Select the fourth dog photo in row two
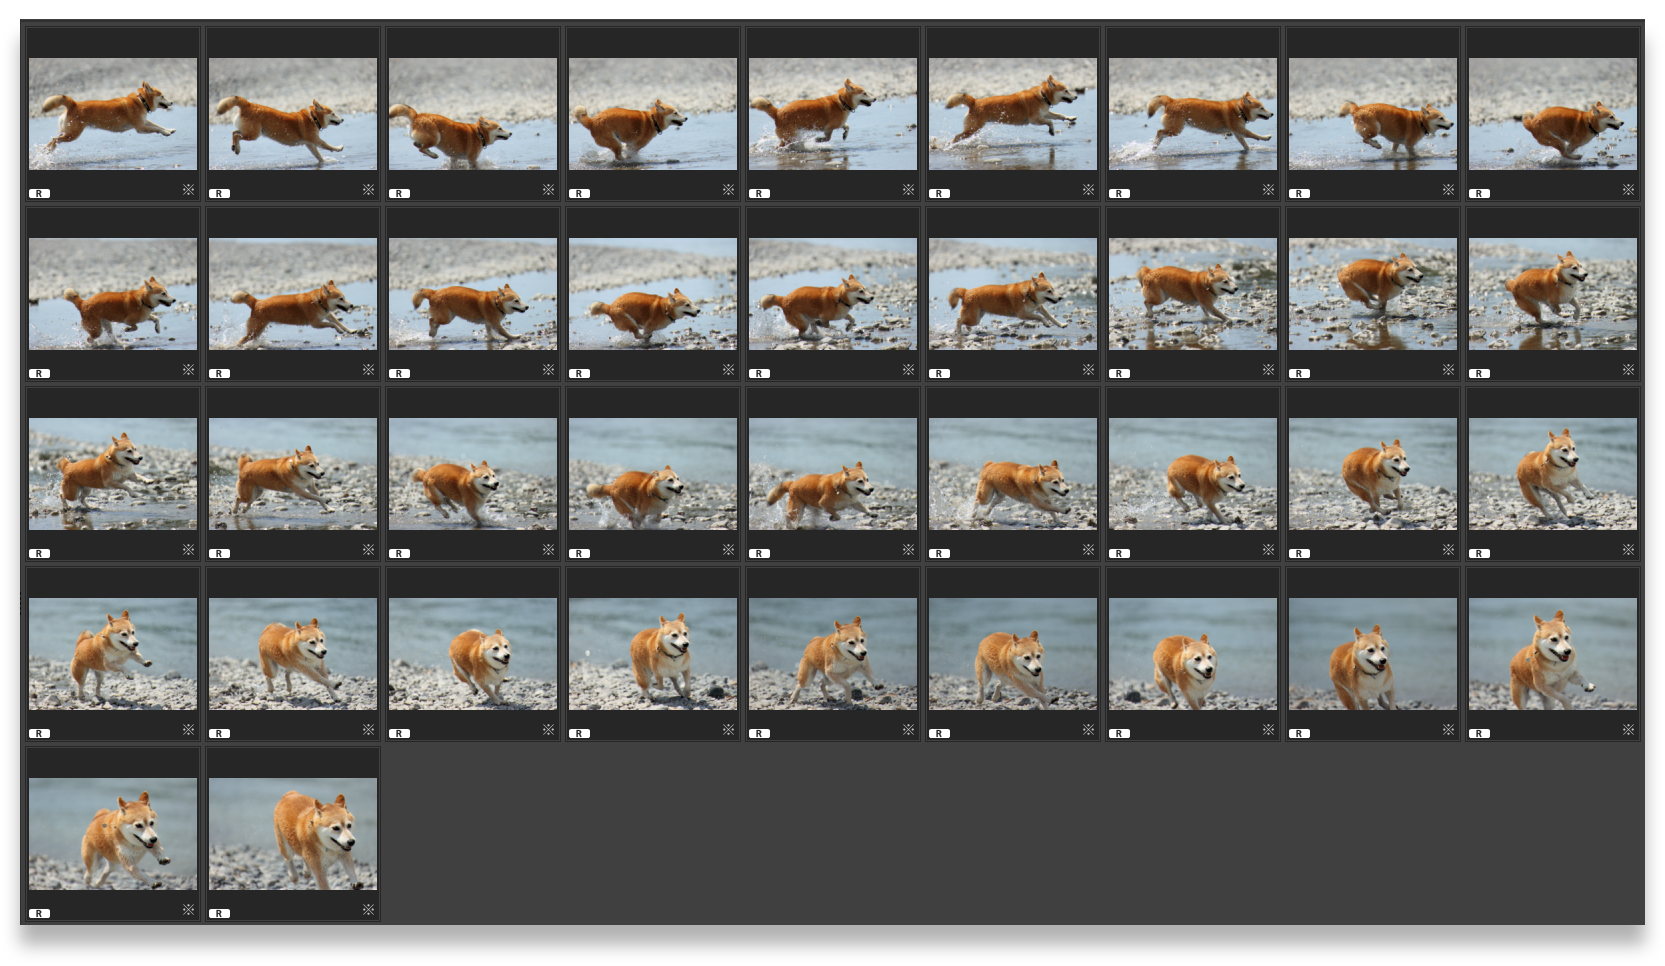 click(x=653, y=294)
